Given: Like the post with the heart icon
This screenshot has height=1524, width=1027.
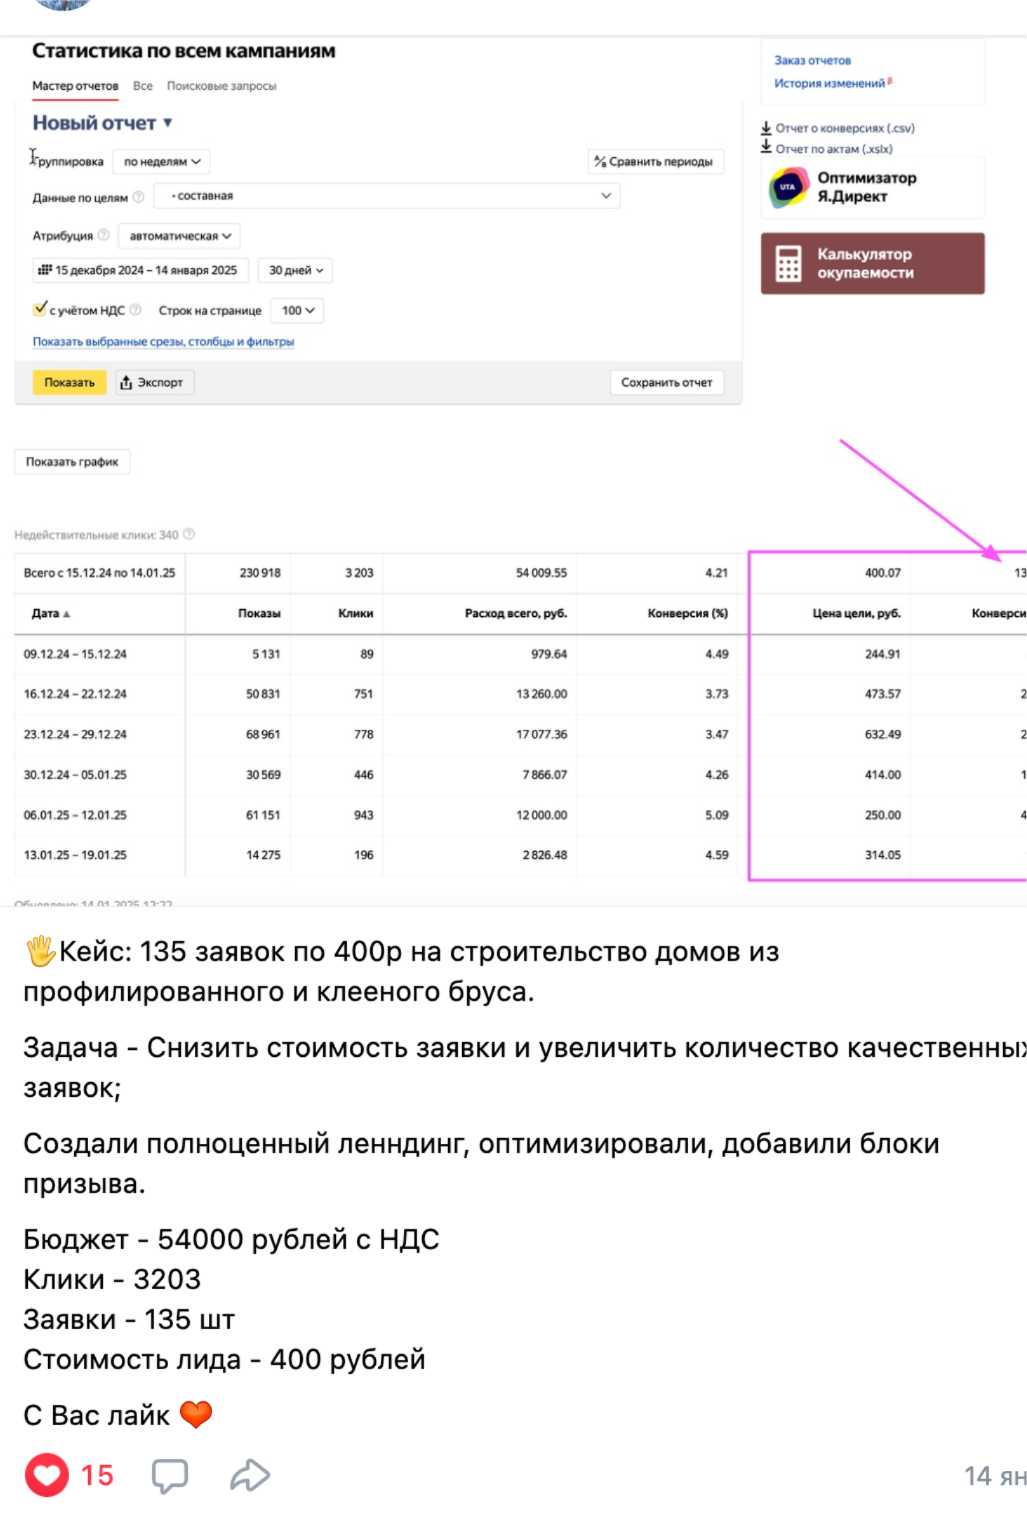Looking at the screenshot, I should tap(47, 1475).
